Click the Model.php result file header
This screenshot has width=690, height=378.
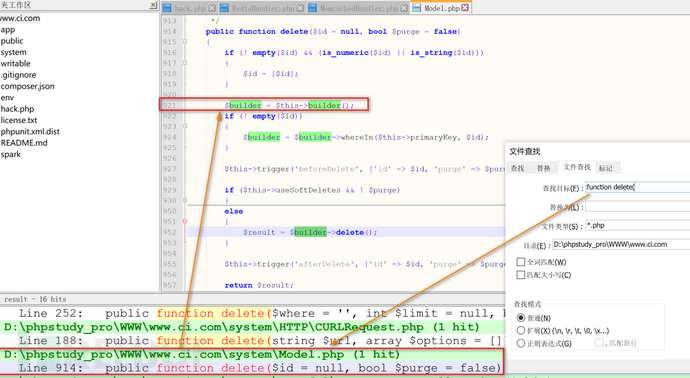(252, 354)
